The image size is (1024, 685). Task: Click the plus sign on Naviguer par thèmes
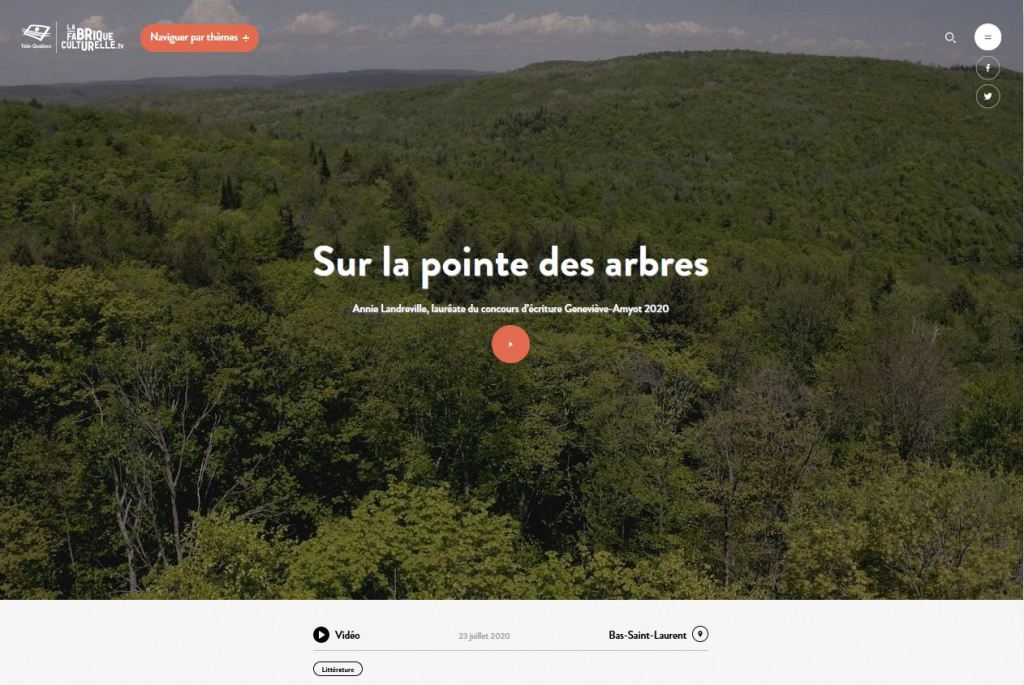click(x=246, y=39)
